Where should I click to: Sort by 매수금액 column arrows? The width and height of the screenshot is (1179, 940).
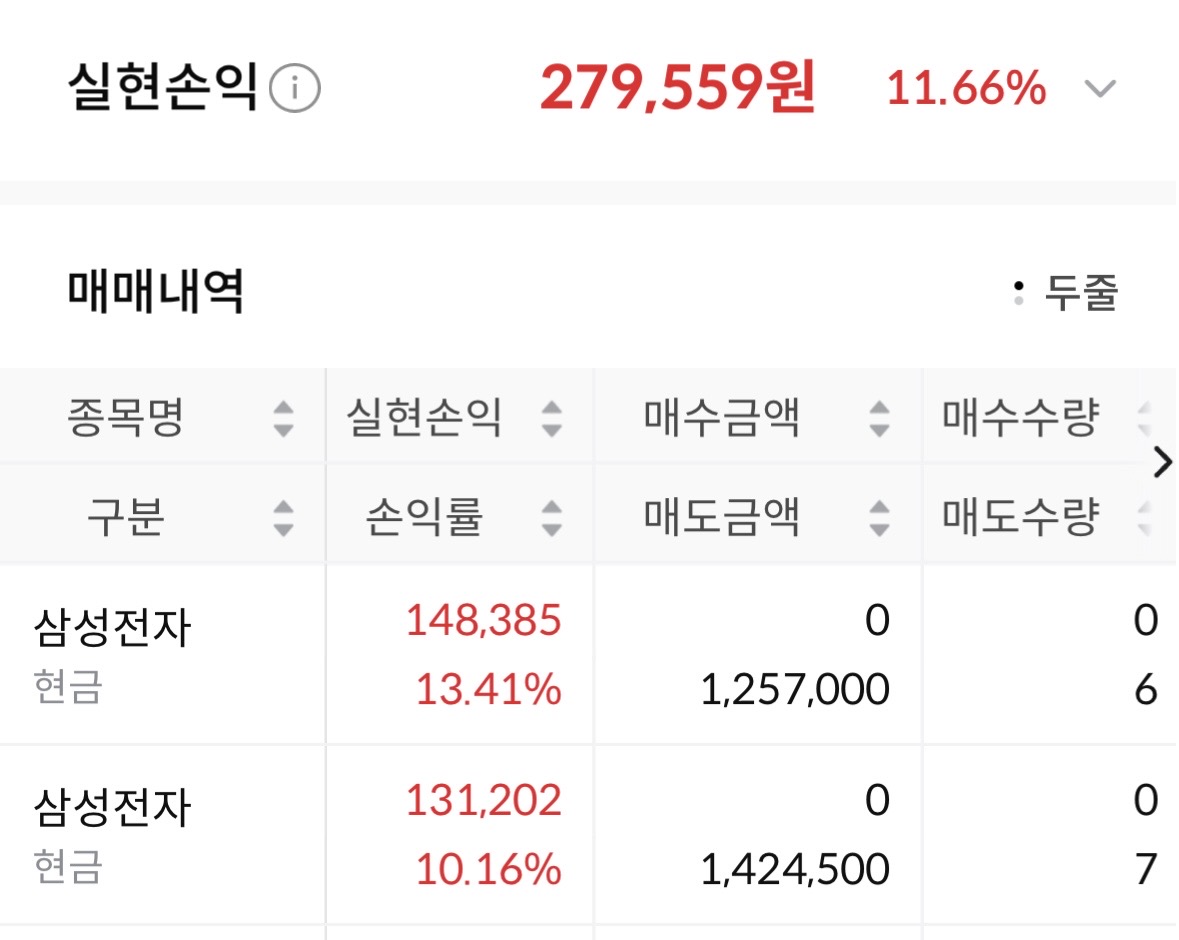(x=878, y=418)
